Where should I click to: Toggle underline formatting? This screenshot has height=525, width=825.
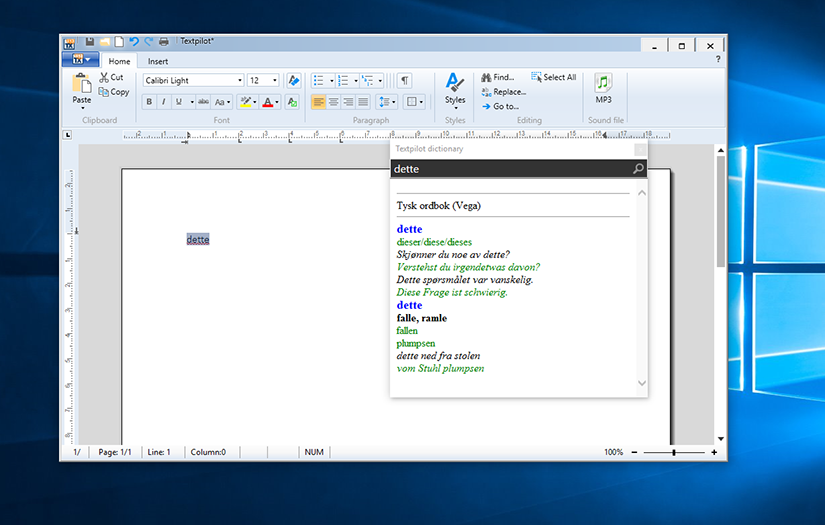point(179,102)
